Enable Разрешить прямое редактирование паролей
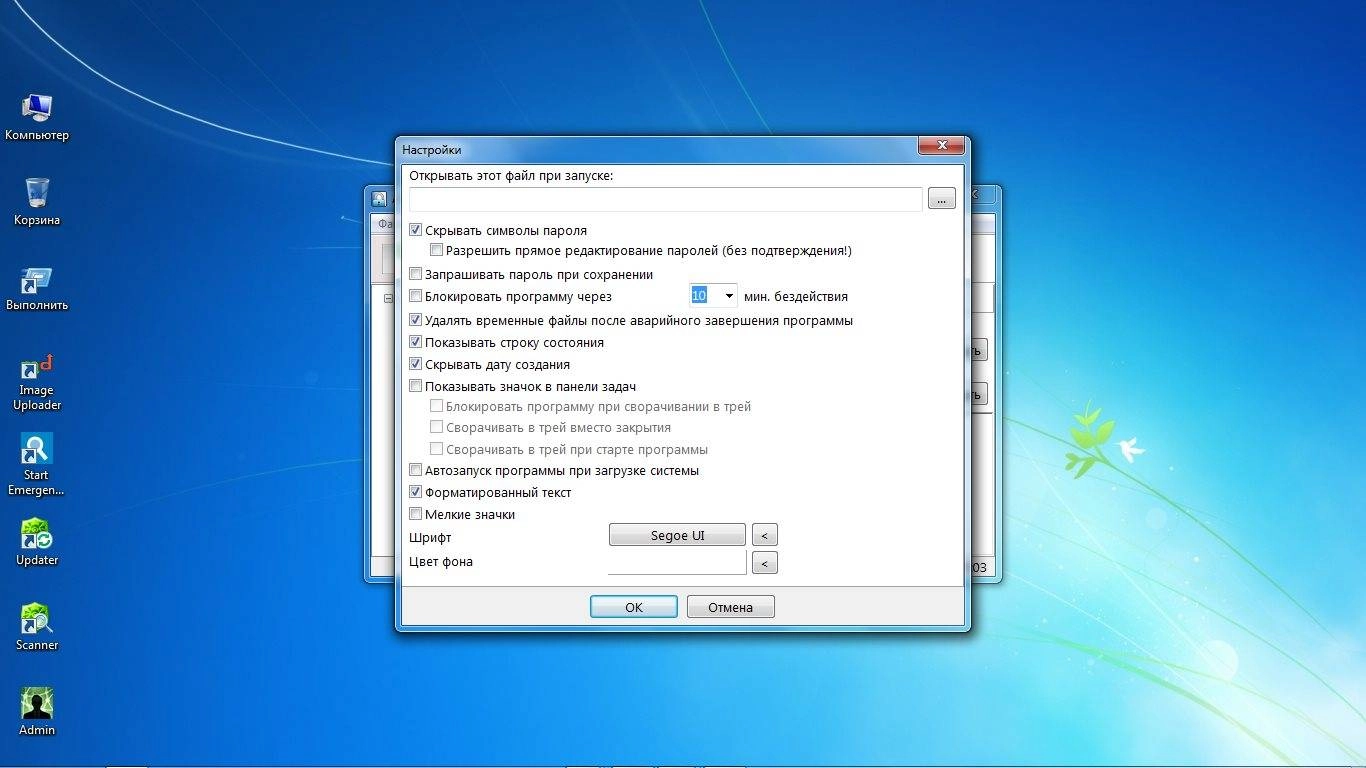 tap(436, 250)
